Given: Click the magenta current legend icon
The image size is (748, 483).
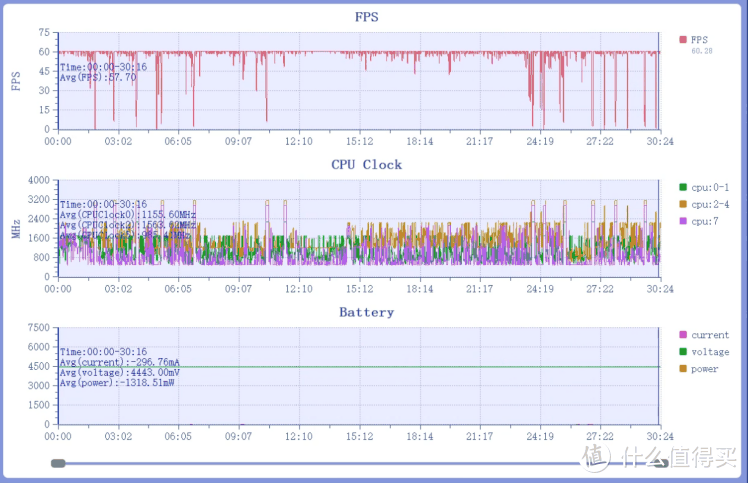Looking at the screenshot, I should point(683,335).
